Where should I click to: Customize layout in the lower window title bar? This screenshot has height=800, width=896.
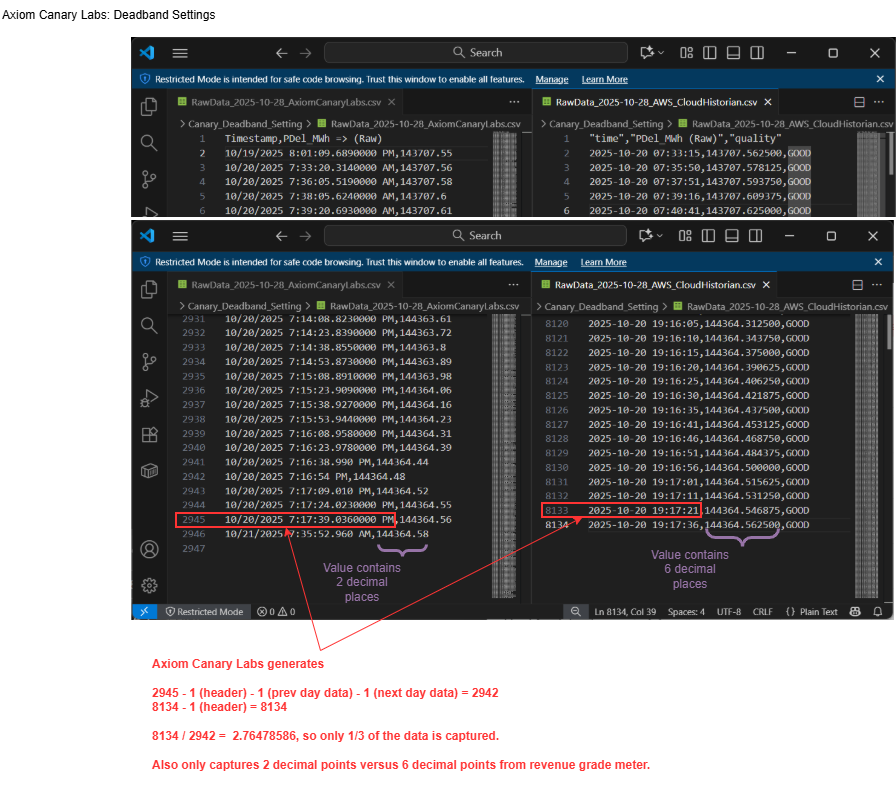coord(685,236)
